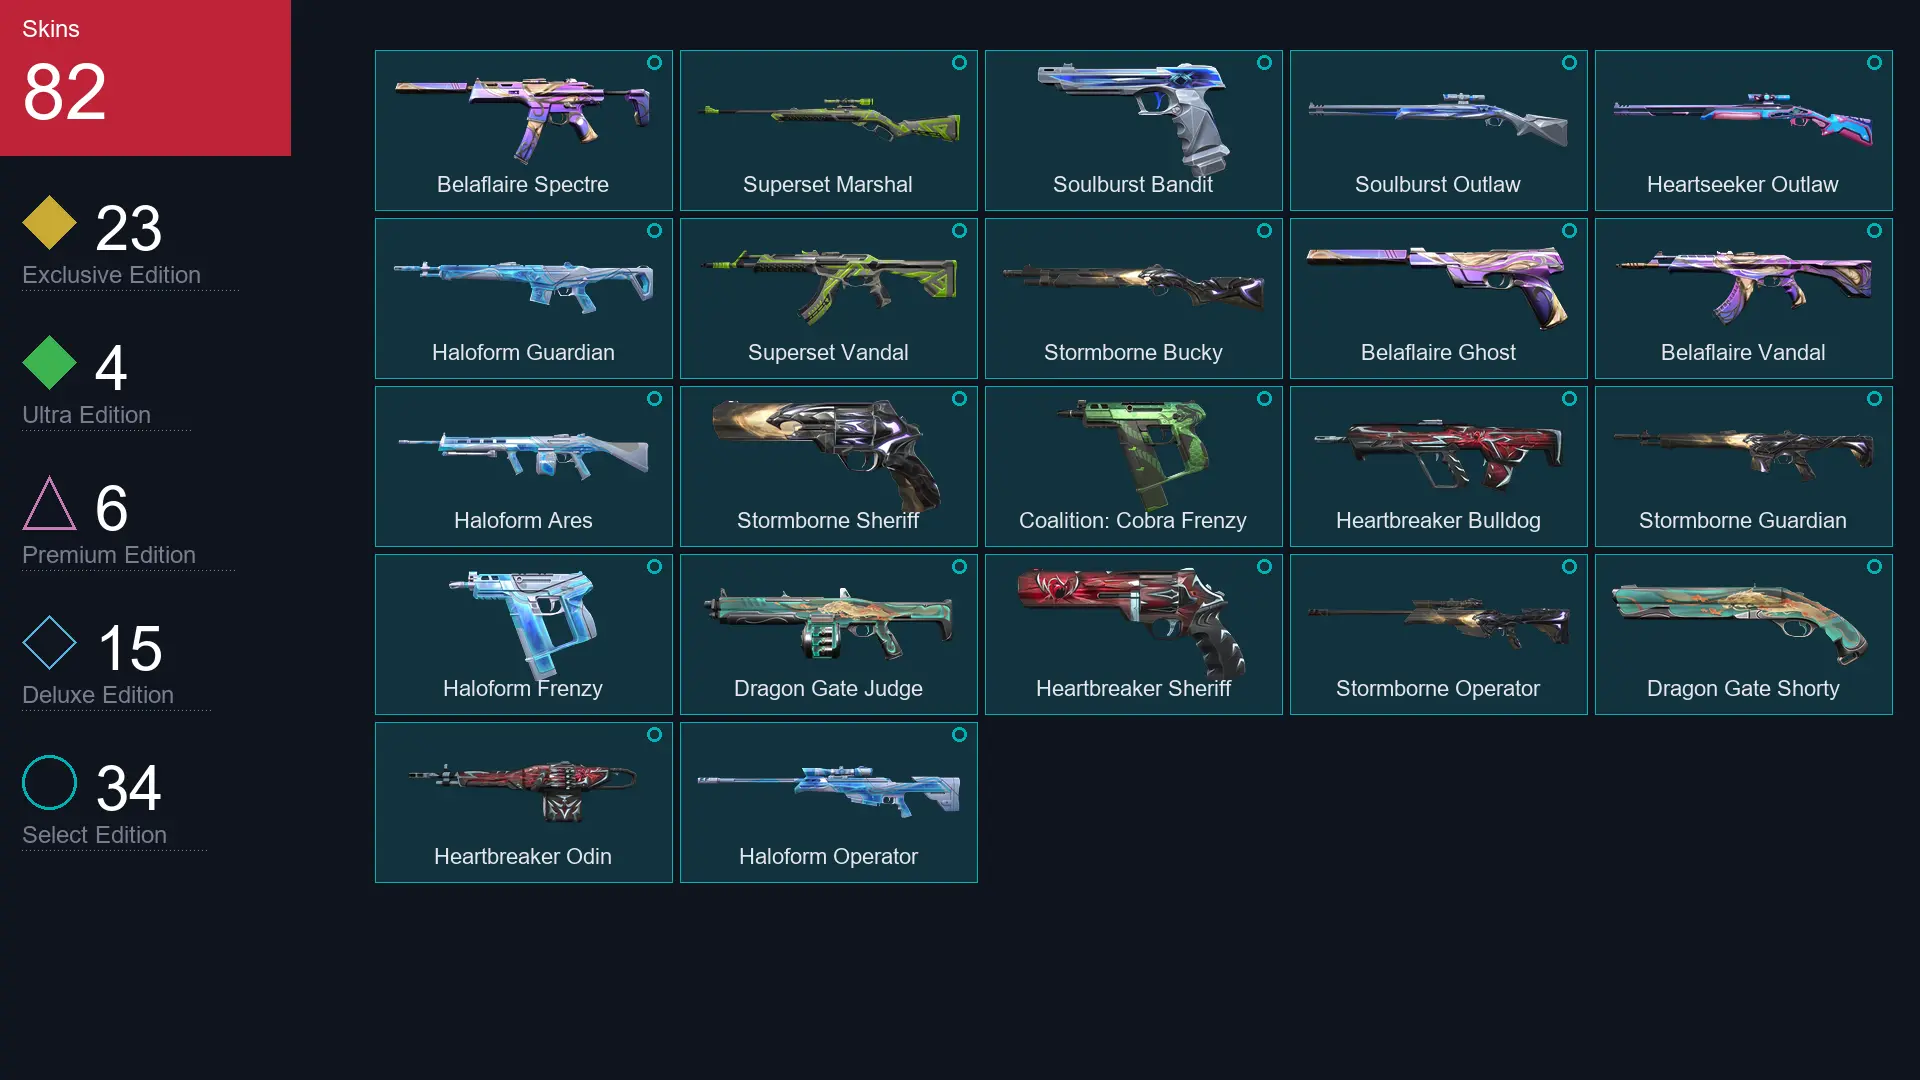The height and width of the screenshot is (1080, 1920).
Task: Choose the Dragon Gate Judge skin
Action: coord(828,634)
